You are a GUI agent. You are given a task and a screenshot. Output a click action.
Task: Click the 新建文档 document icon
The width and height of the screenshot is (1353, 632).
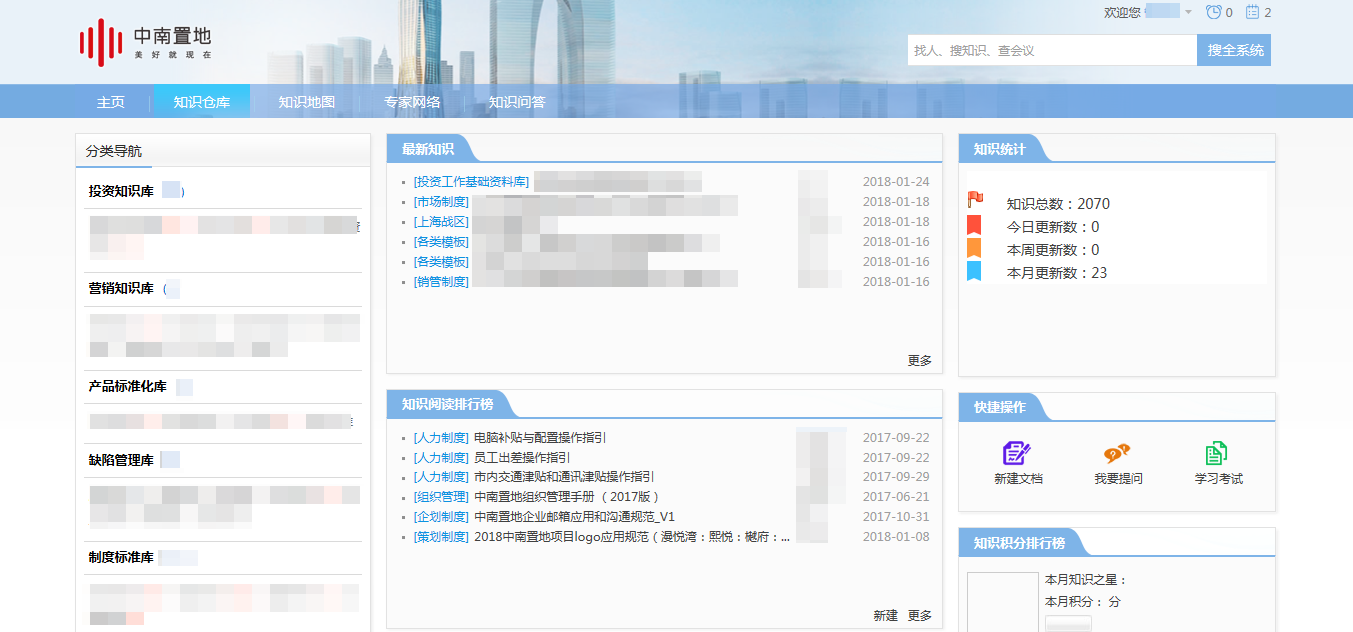point(1017,453)
